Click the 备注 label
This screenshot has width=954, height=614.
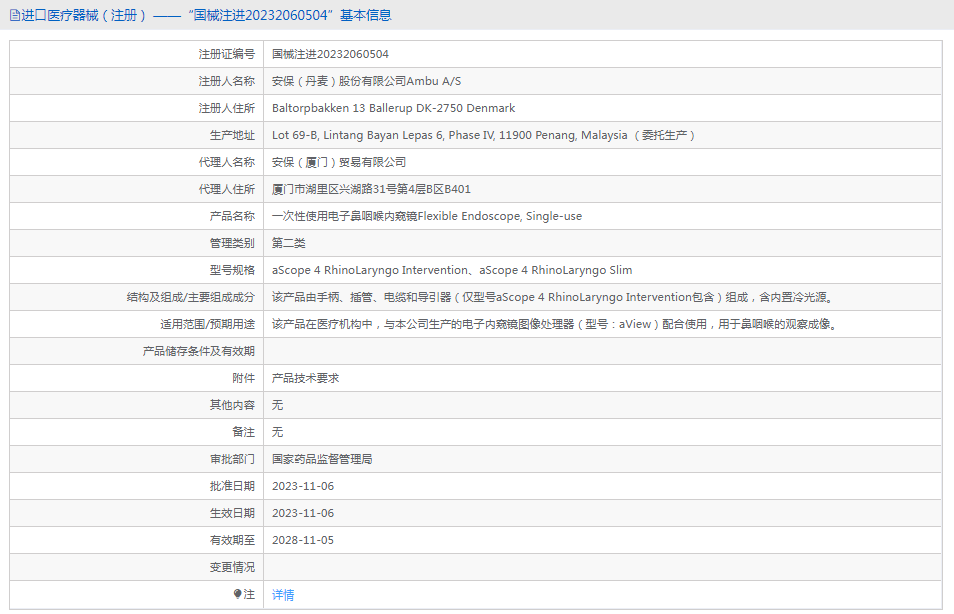[x=243, y=432]
